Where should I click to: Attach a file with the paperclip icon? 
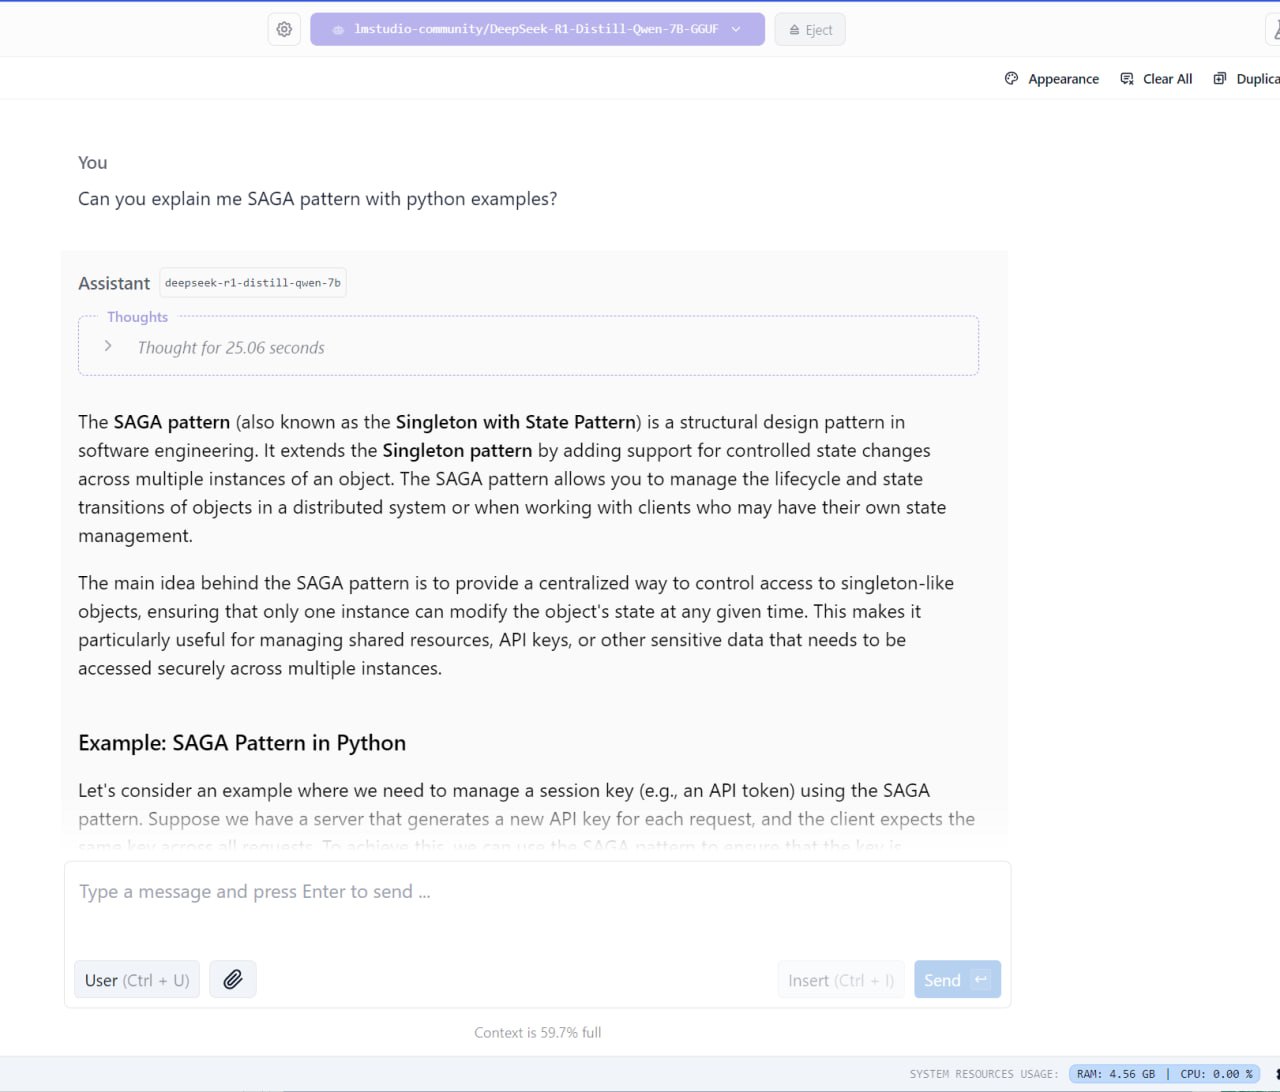[233, 979]
